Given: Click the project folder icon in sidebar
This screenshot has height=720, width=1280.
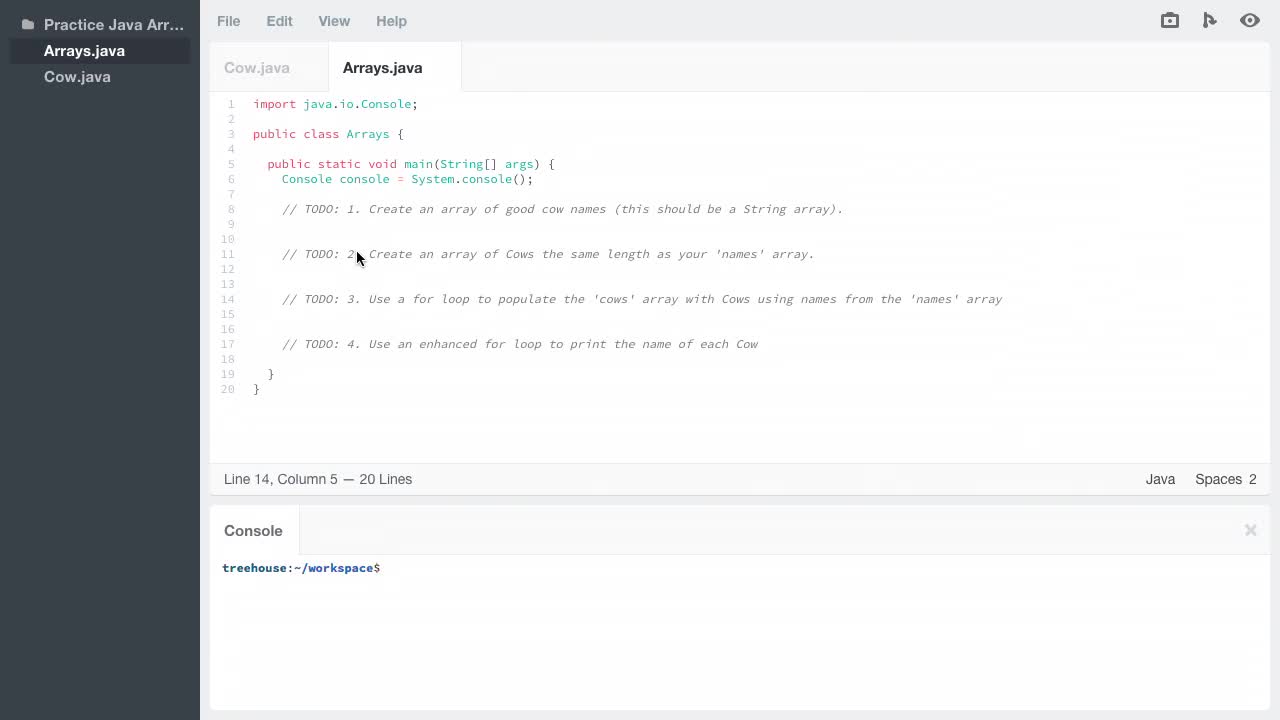Looking at the screenshot, I should pos(27,24).
